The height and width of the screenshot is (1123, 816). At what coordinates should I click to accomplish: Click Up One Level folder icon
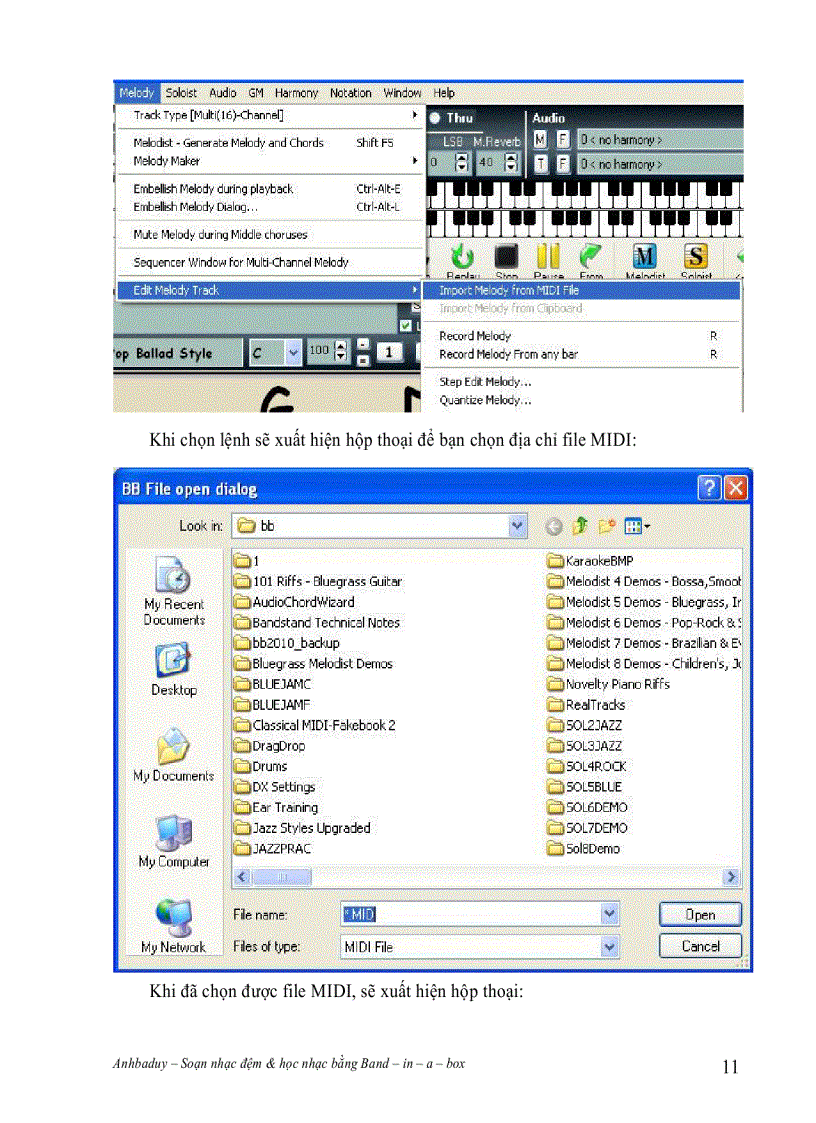coord(580,526)
